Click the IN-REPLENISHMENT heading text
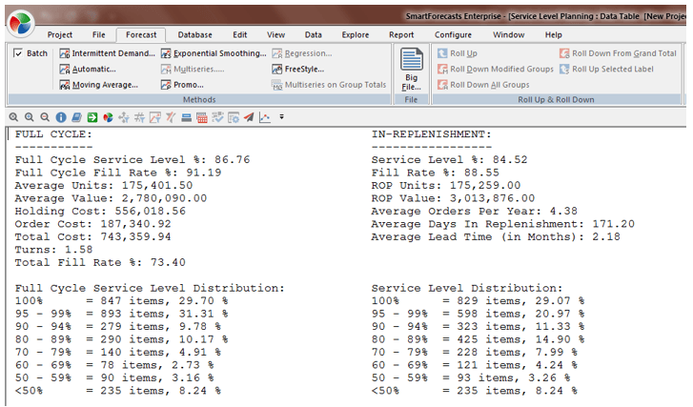Image resolution: width=693 pixels, height=407 pixels. click(431, 134)
